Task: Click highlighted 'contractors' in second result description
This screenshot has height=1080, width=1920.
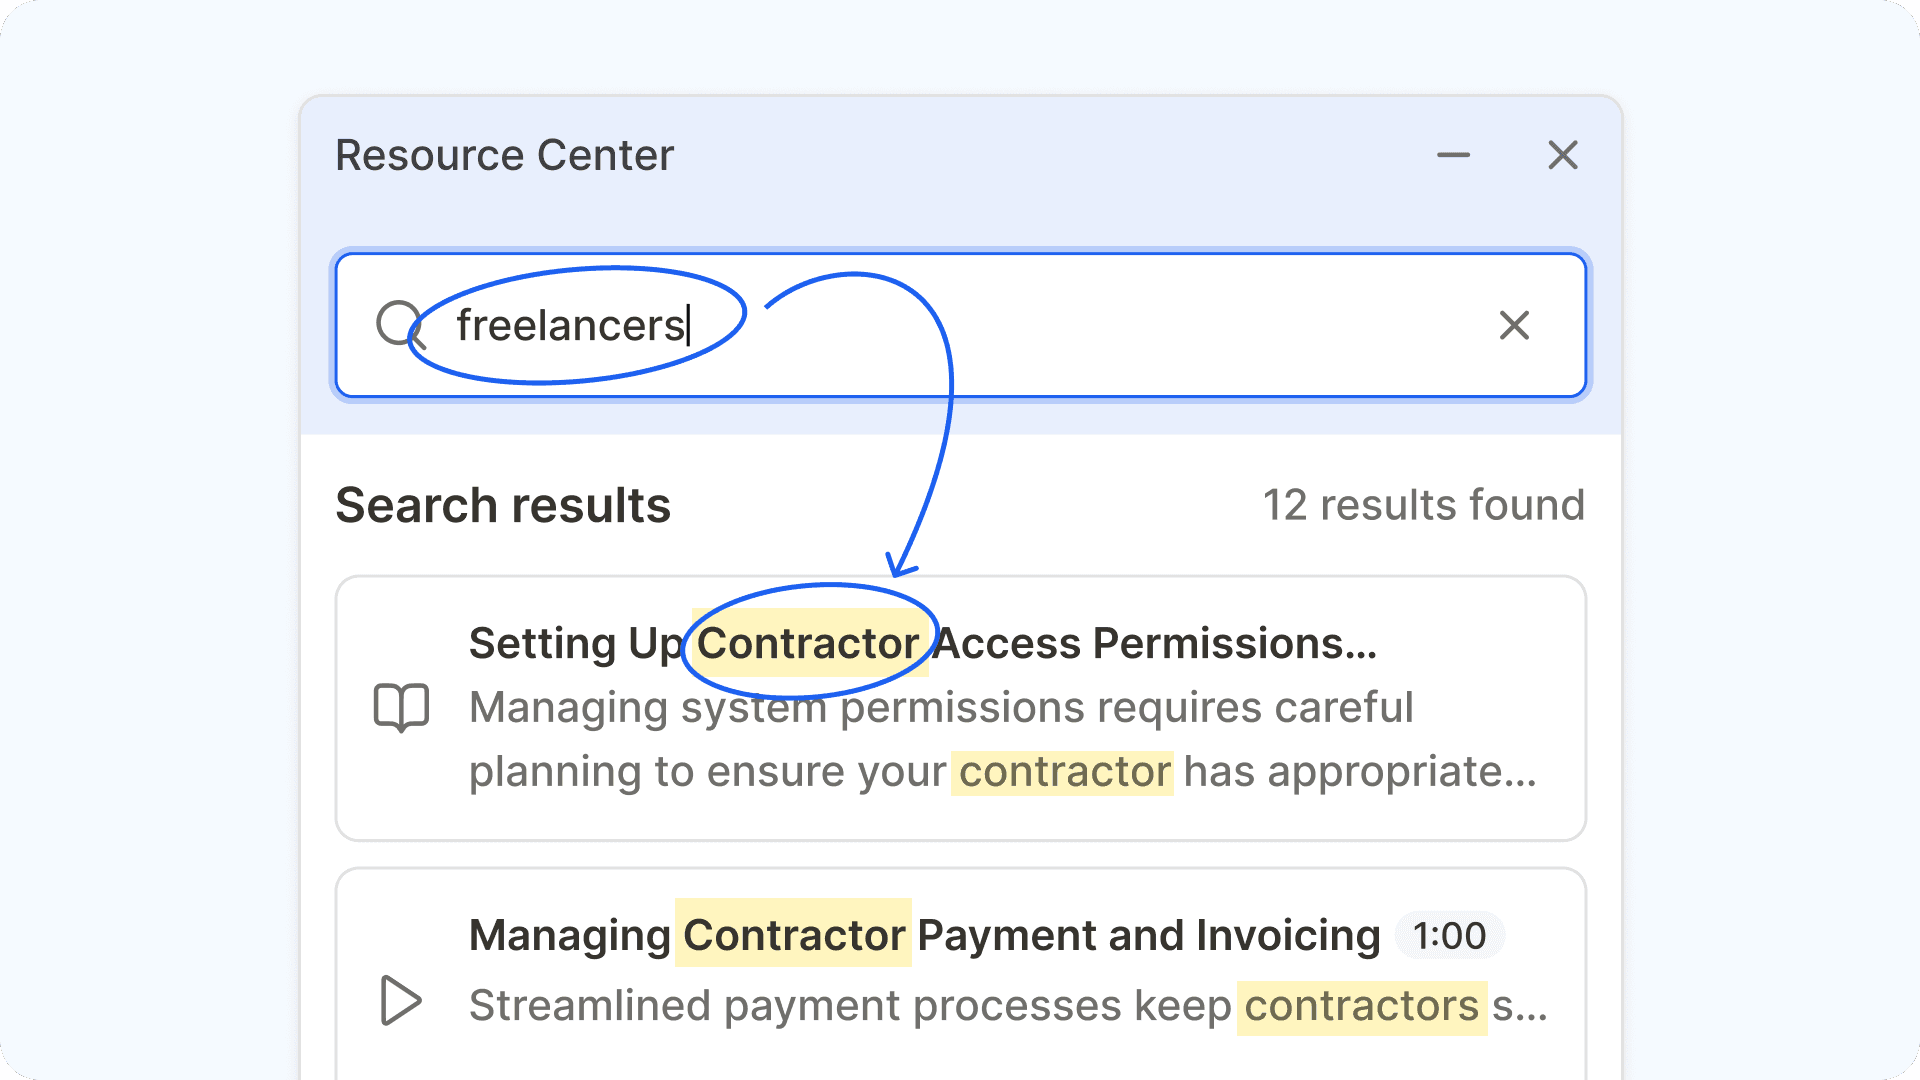Action: pos(1361,1006)
